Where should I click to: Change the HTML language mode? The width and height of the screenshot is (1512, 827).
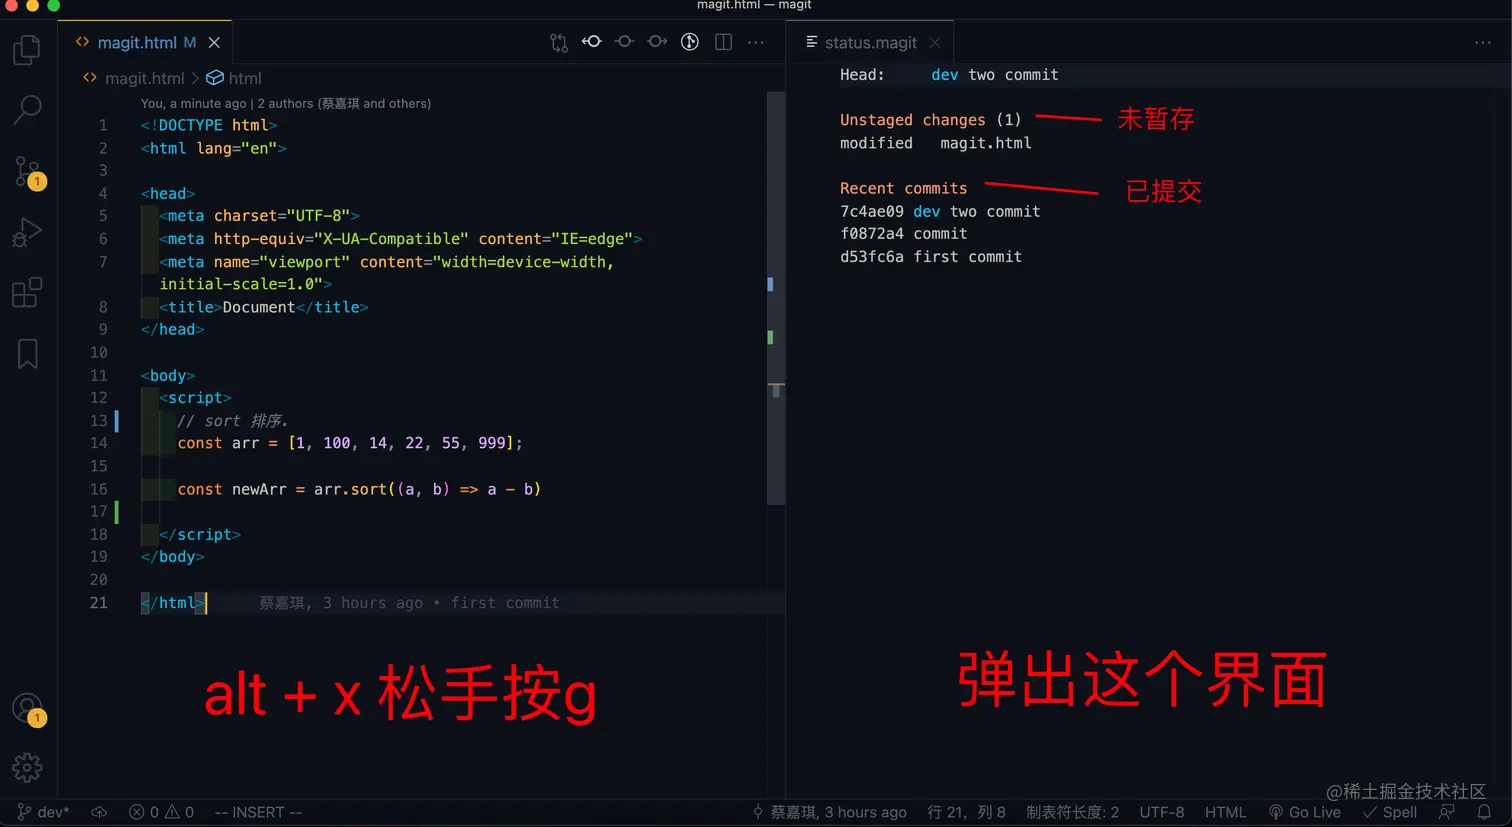pyautogui.click(x=1225, y=812)
